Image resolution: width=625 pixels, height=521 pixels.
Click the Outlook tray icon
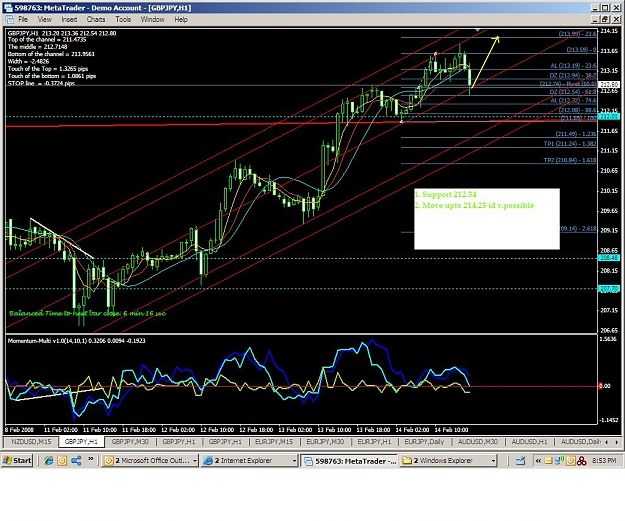pos(571,461)
